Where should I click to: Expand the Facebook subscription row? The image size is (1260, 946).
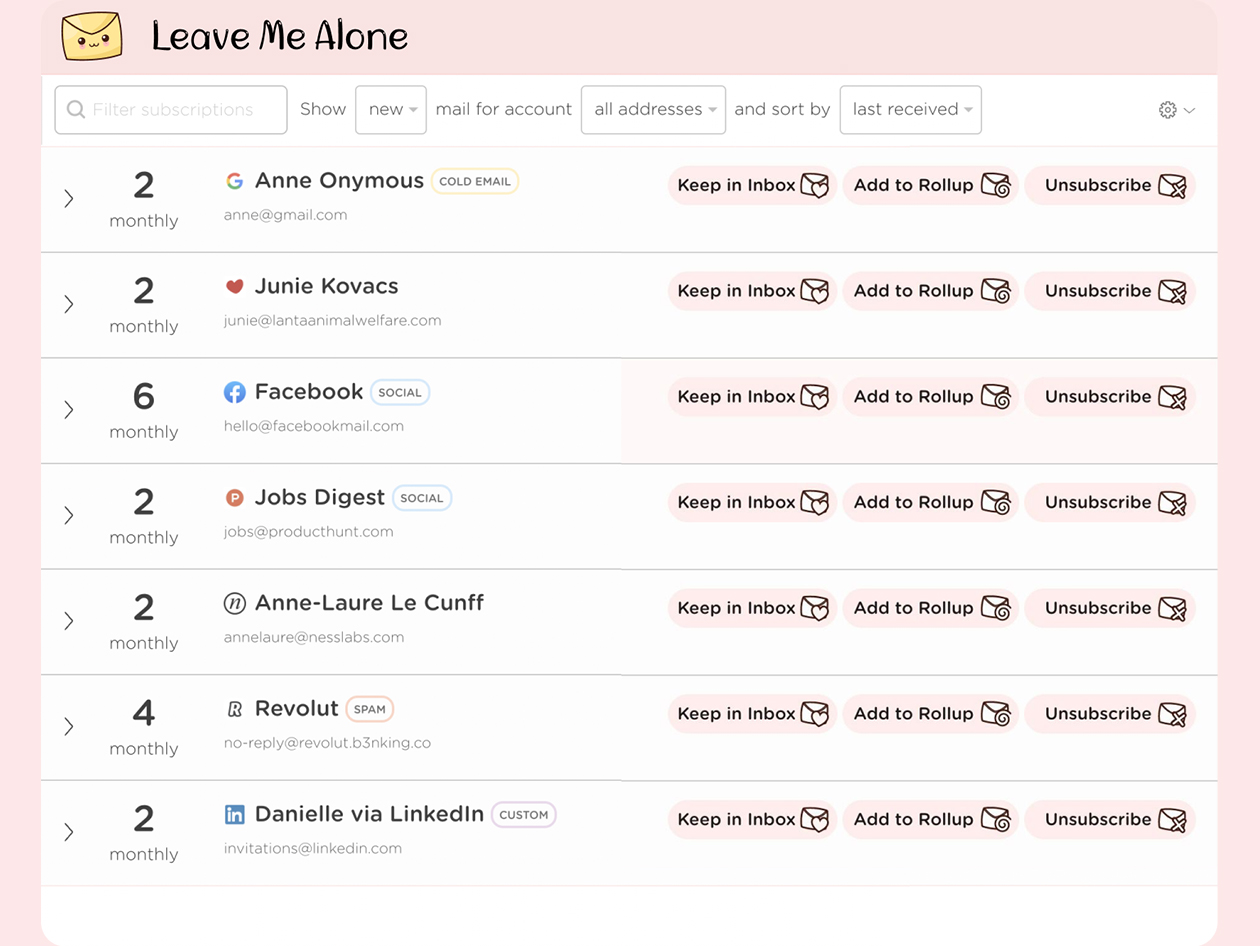tap(68, 410)
